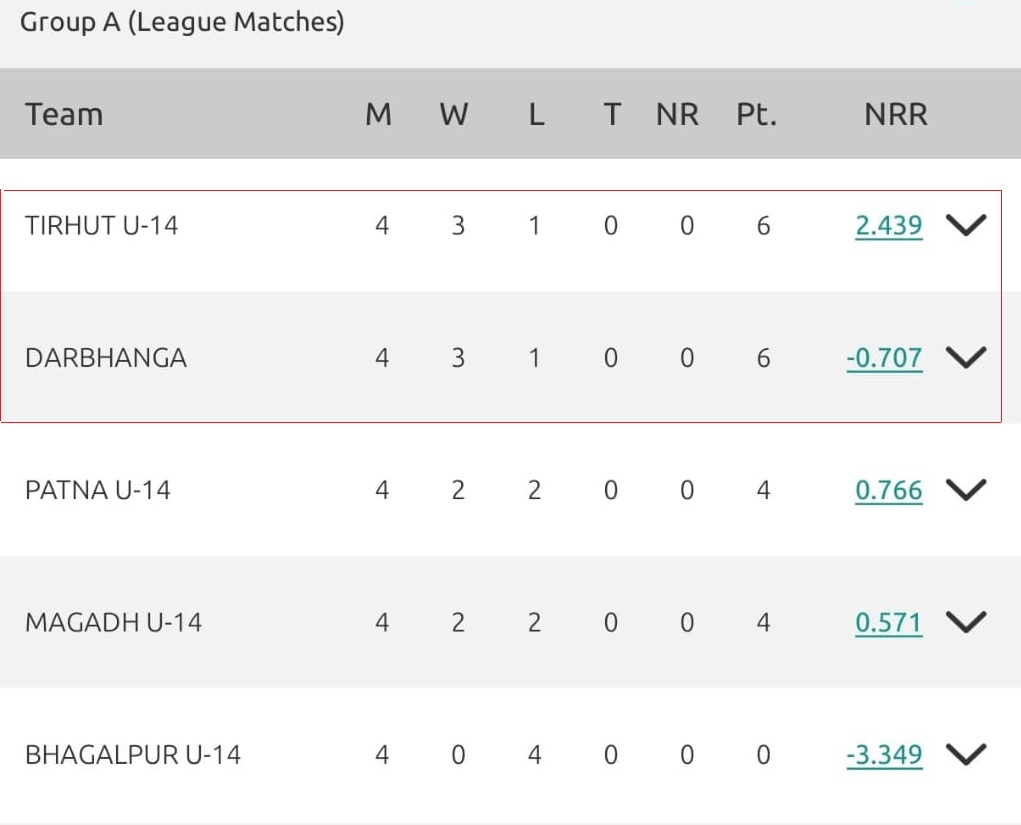1021x825 pixels.
Task: Expand the MAGADH U-14 row chevron
Action: pyautogui.click(x=965, y=622)
